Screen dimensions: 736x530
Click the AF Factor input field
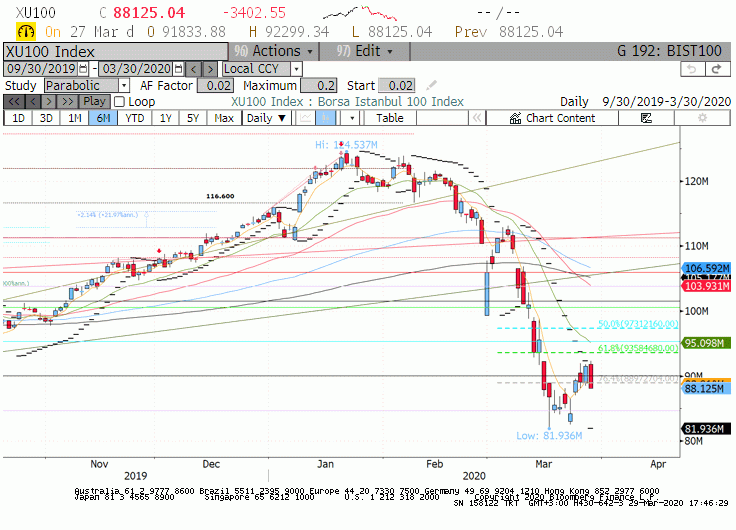[215, 85]
